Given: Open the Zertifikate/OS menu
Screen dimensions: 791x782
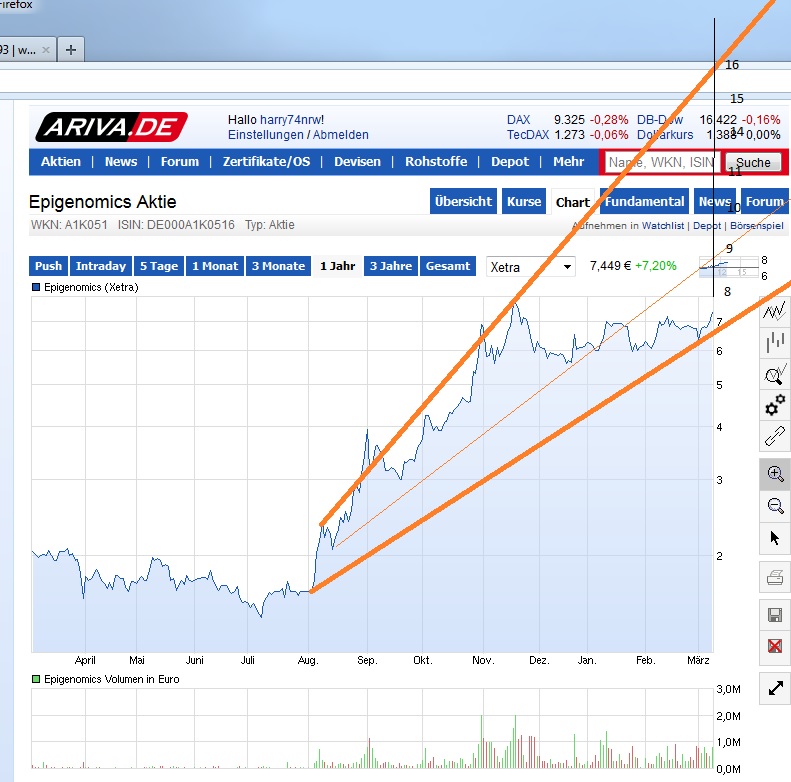Looking at the screenshot, I should click(266, 161).
